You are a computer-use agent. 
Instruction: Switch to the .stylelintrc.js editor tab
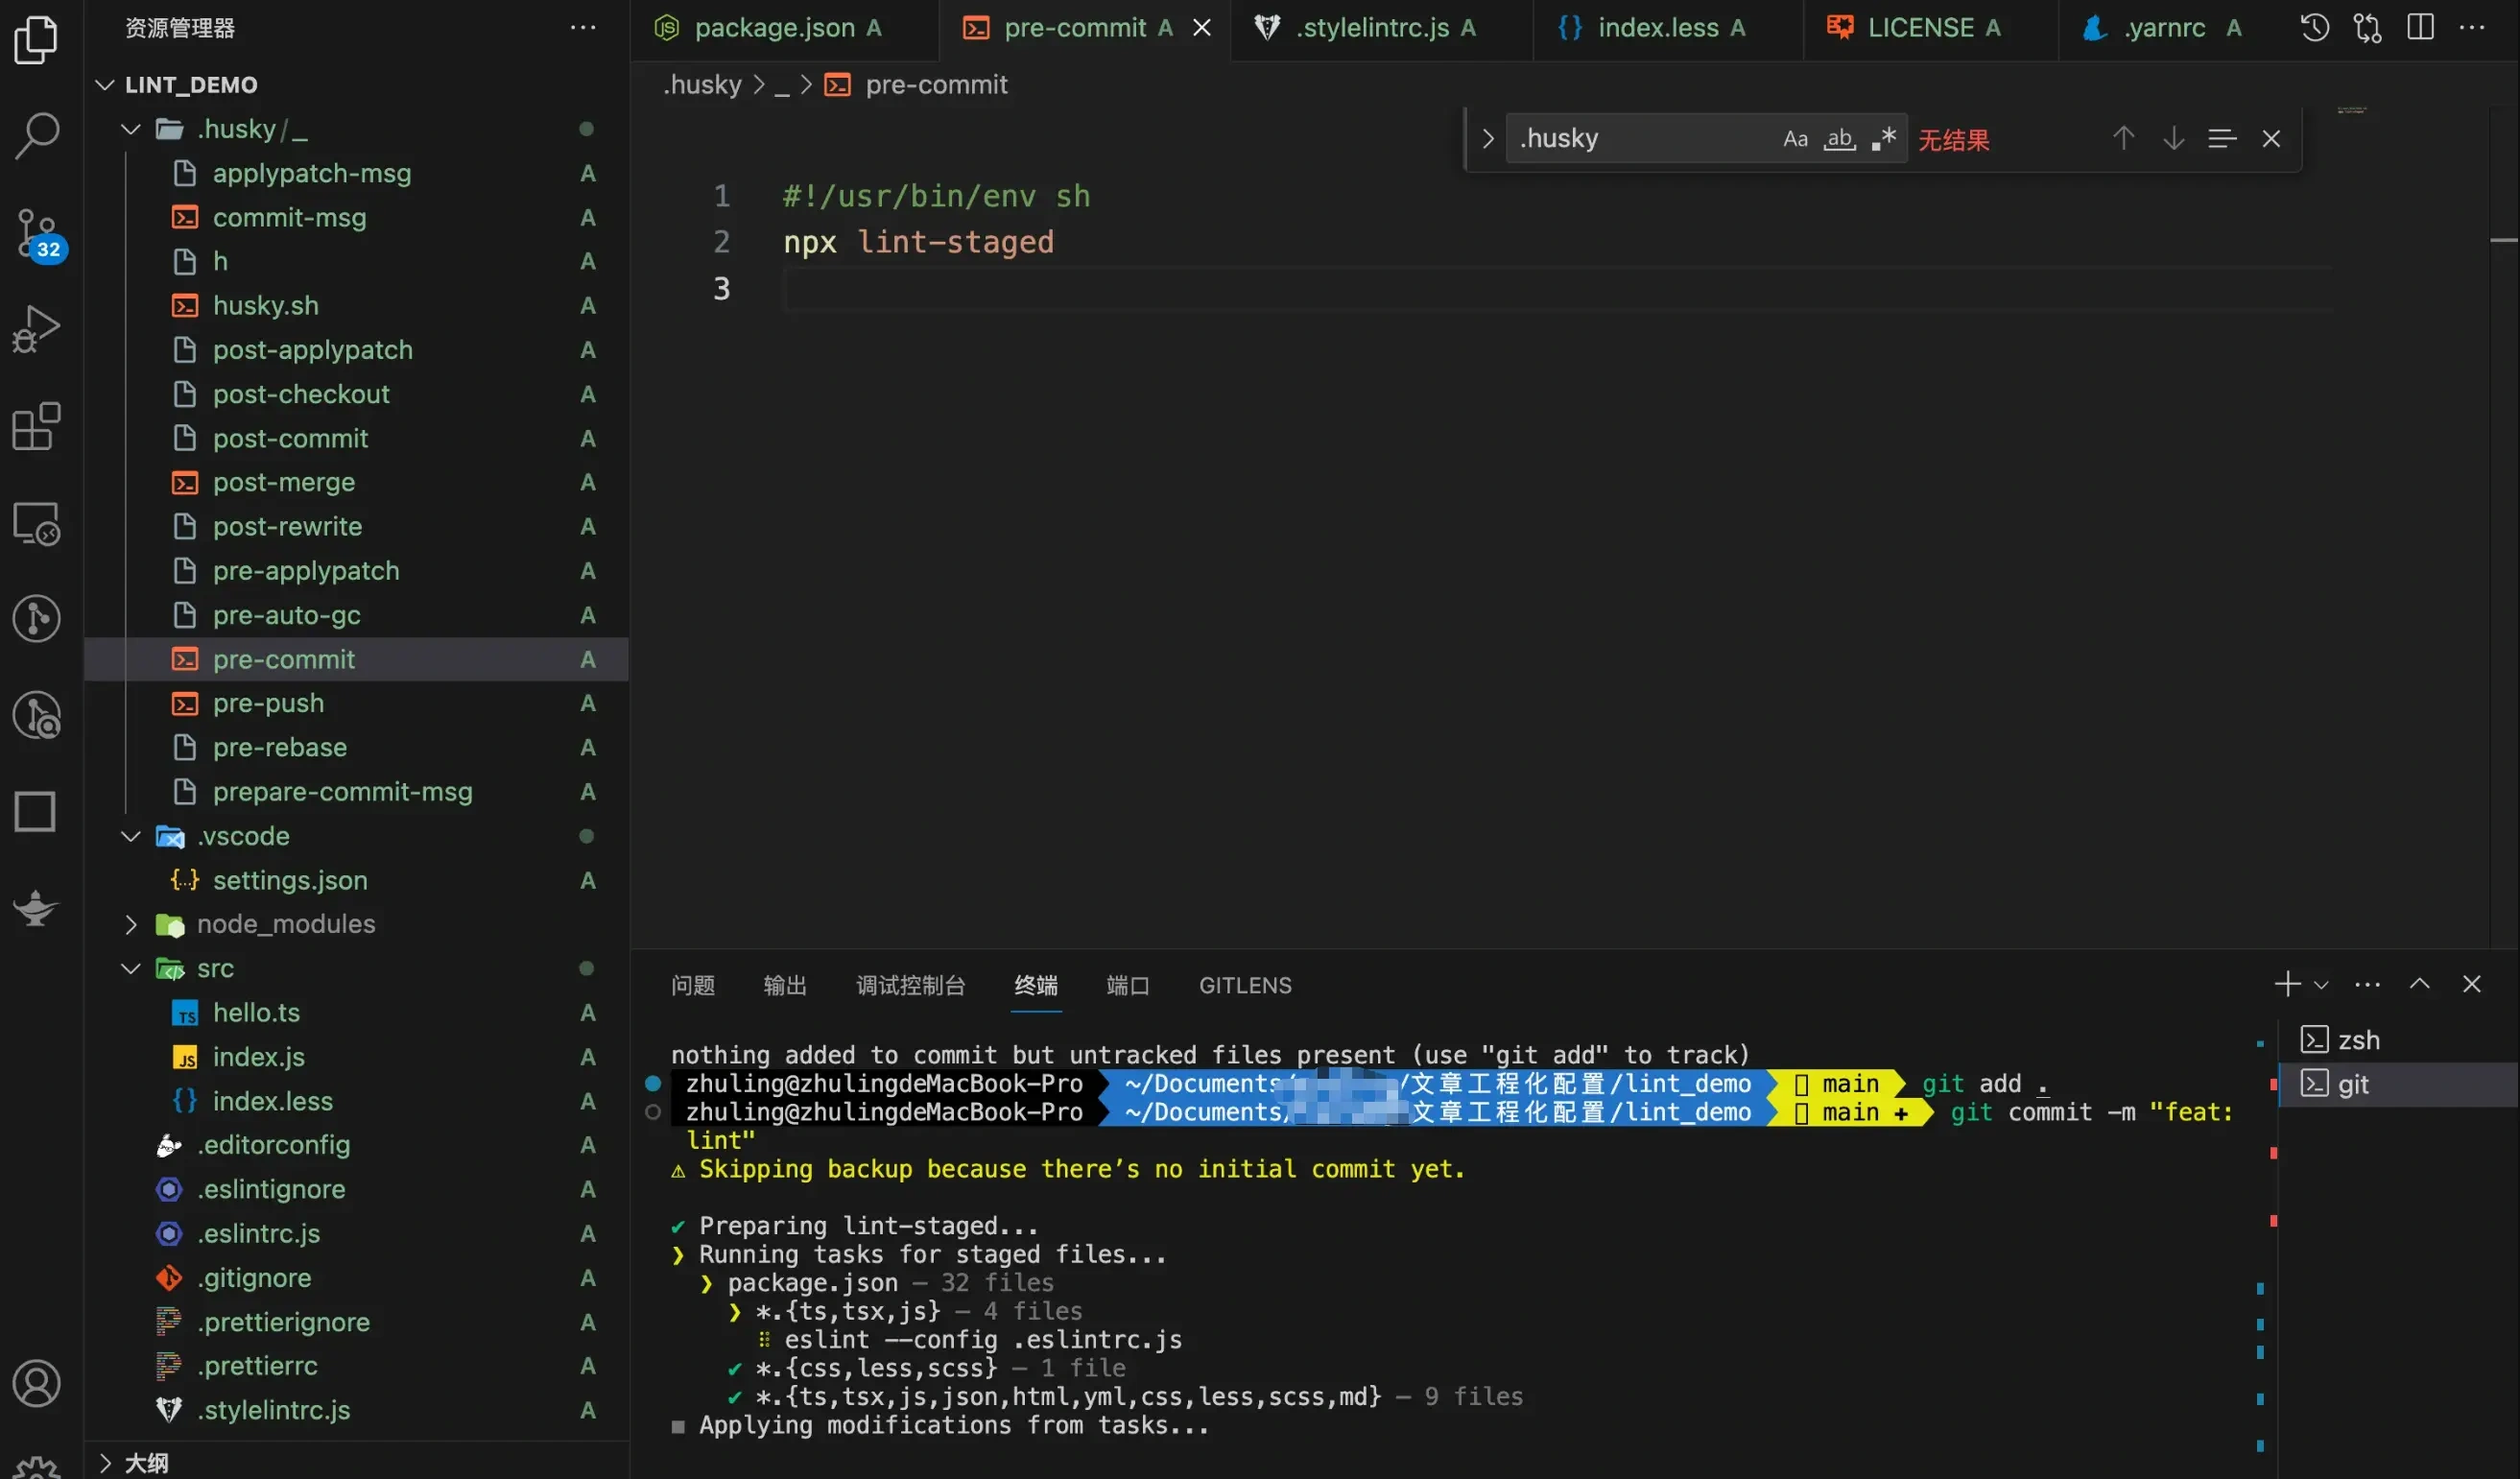pyautogui.click(x=1371, y=28)
